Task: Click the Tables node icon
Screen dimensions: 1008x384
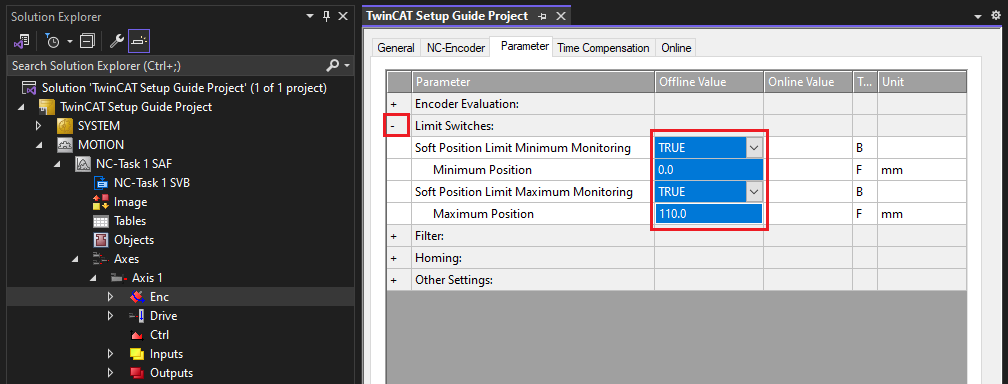Action: click(x=101, y=221)
